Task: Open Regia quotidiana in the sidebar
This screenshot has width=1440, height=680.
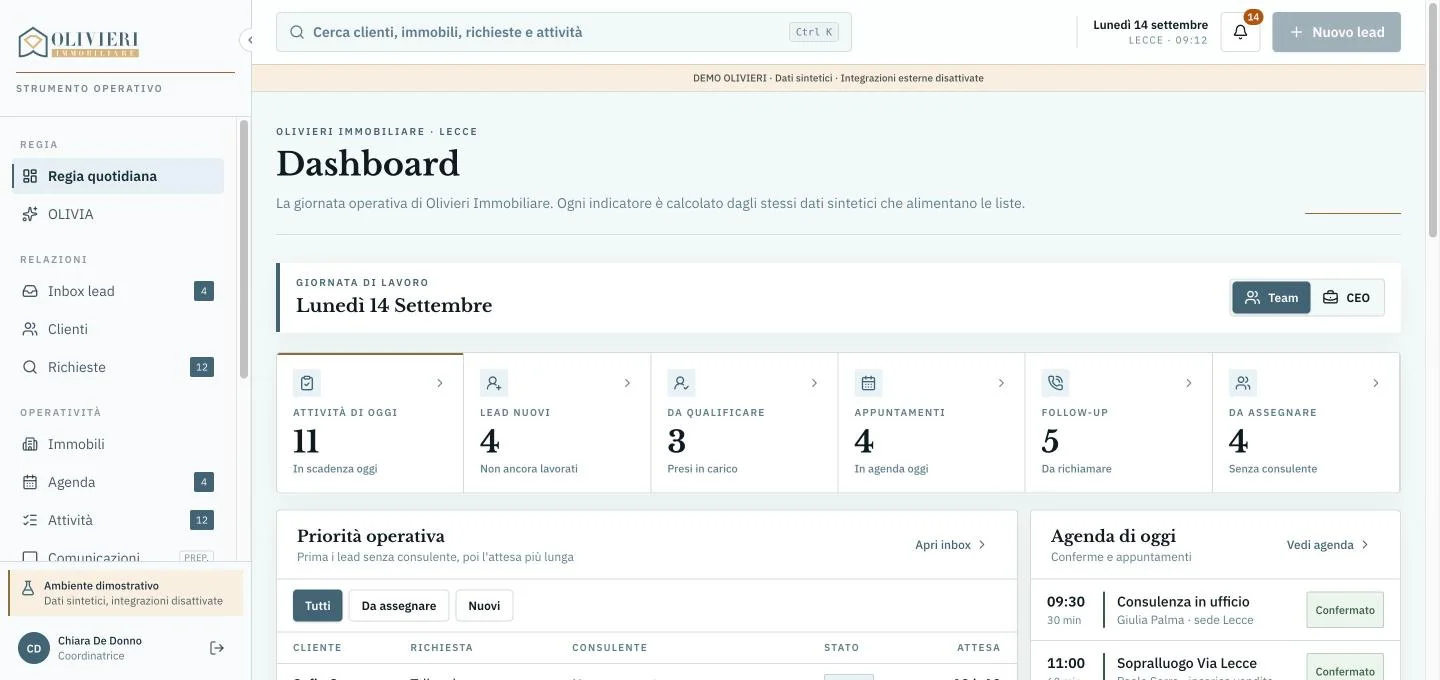Action: coord(118,176)
